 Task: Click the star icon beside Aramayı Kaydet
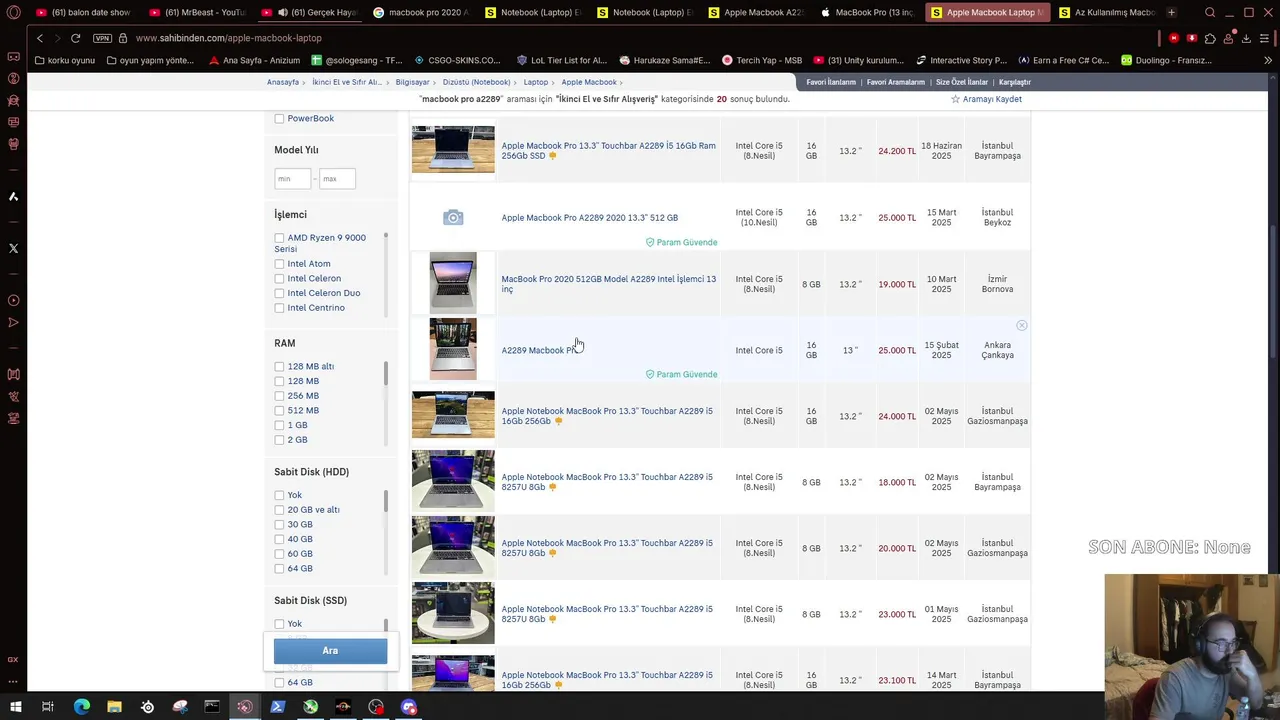955,99
